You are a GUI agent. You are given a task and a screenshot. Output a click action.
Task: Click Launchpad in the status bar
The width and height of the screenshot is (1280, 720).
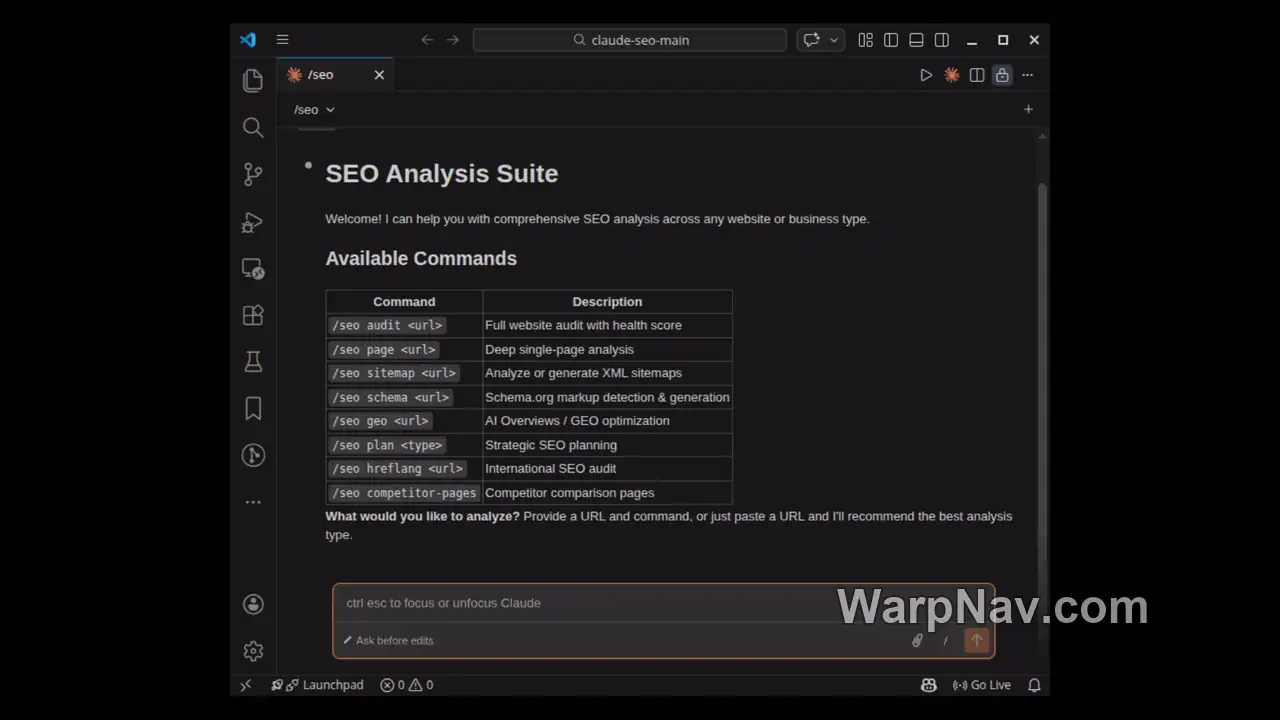coord(317,685)
